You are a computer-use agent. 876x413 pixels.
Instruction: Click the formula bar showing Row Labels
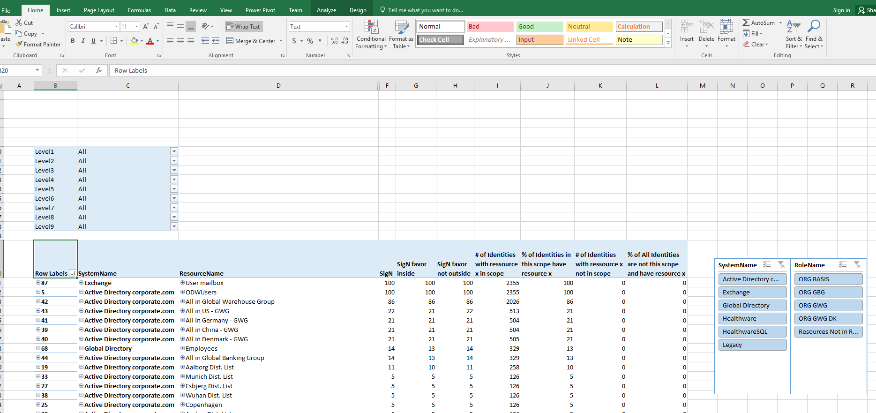point(492,70)
